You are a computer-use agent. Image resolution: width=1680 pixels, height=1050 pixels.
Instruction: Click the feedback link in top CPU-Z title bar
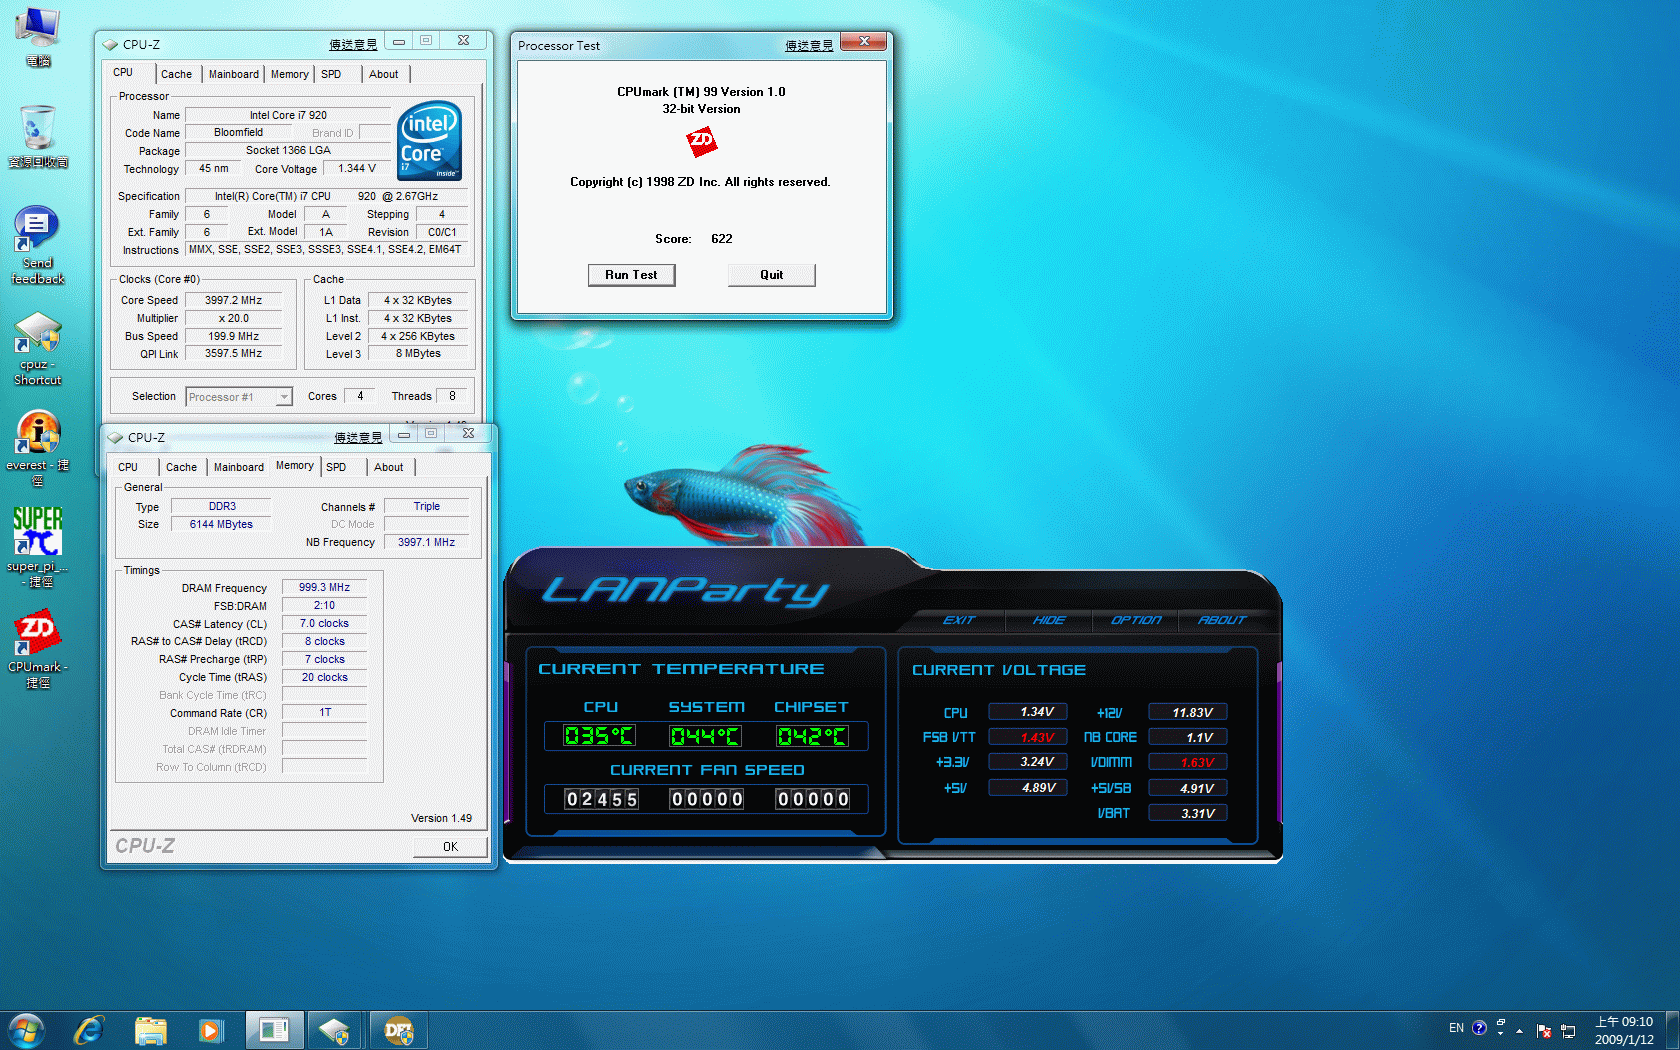pos(353,44)
